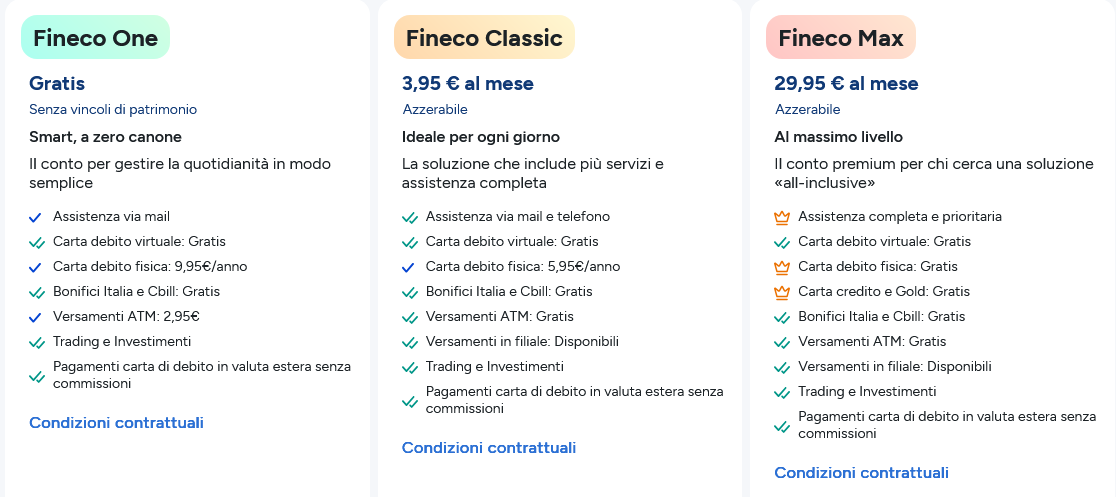Click double-check icon beside Versamenti in filiale in Fineco Classic
Image resolution: width=1116 pixels, height=497 pixels.
[x=409, y=342]
